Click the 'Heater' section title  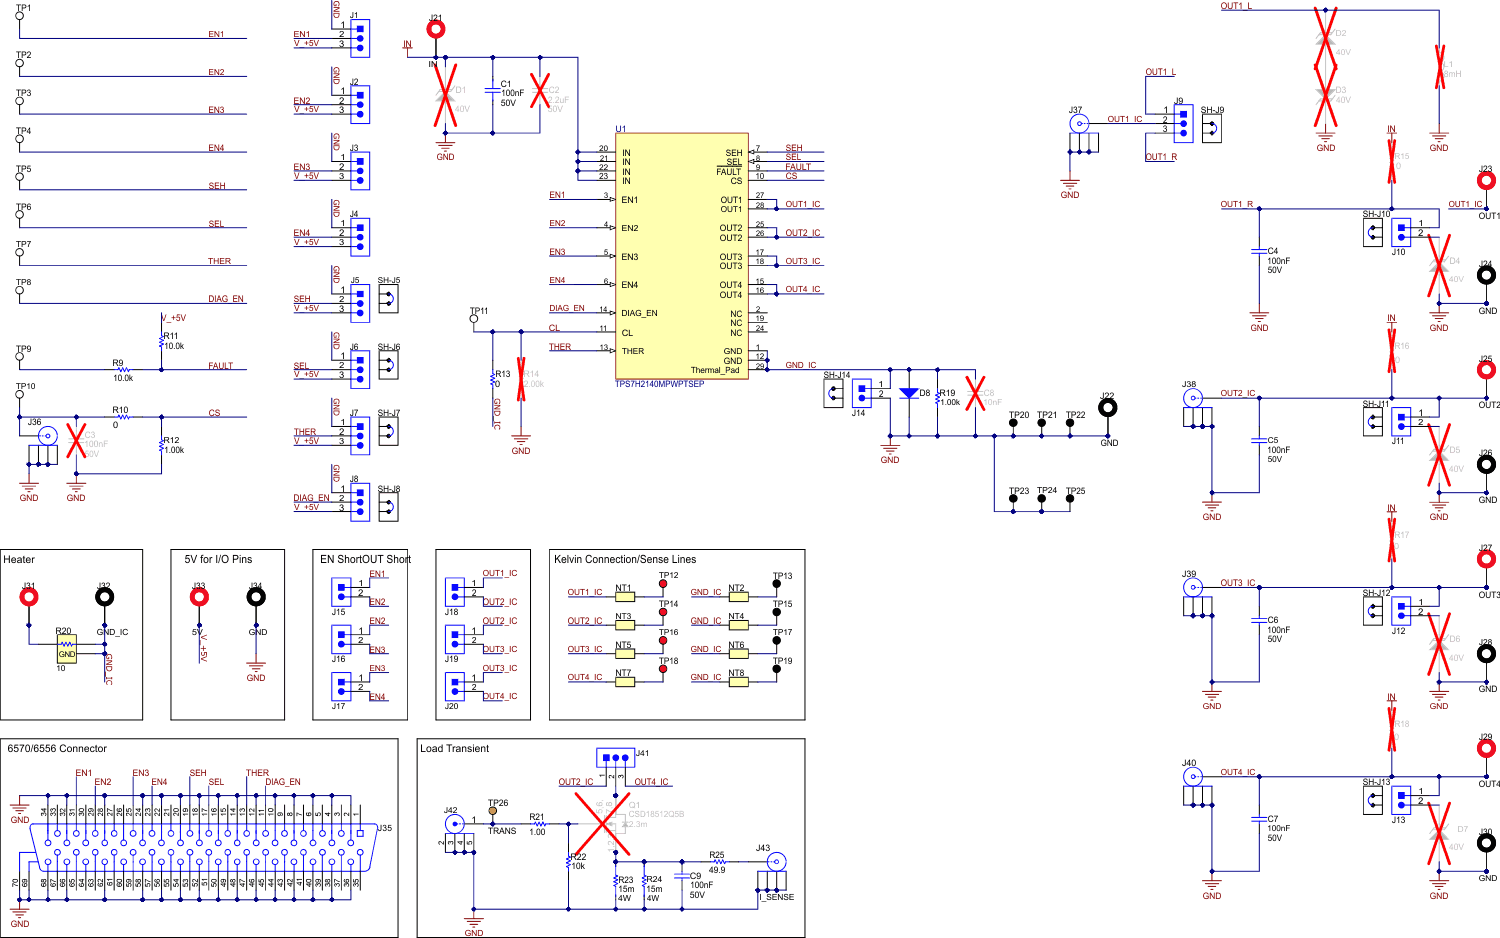click(x=19, y=559)
